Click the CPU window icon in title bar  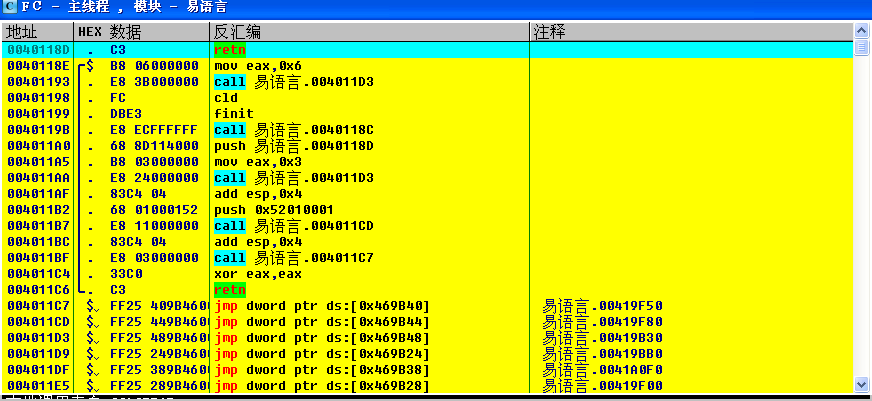tap(9, 7)
